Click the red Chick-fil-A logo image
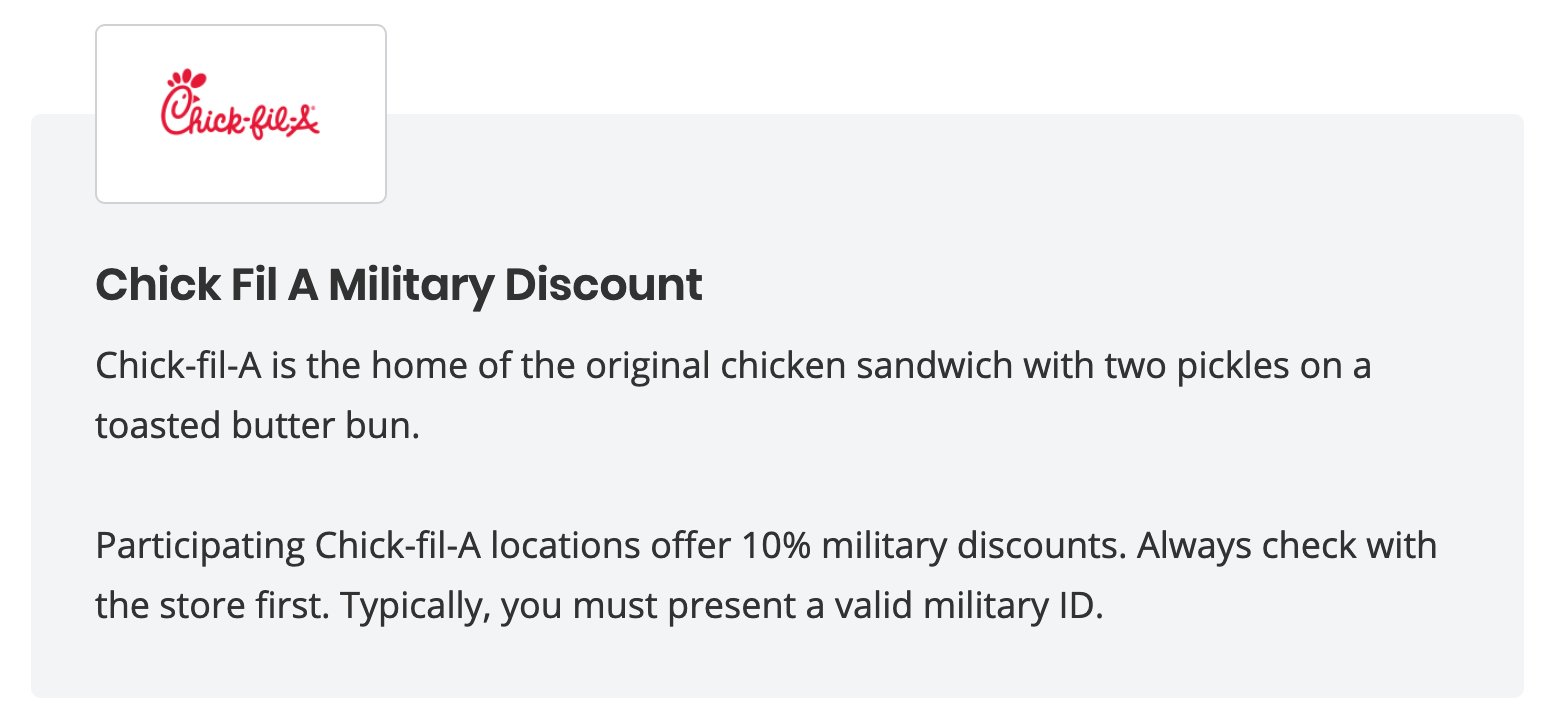The image size is (1552, 722). pos(241,106)
